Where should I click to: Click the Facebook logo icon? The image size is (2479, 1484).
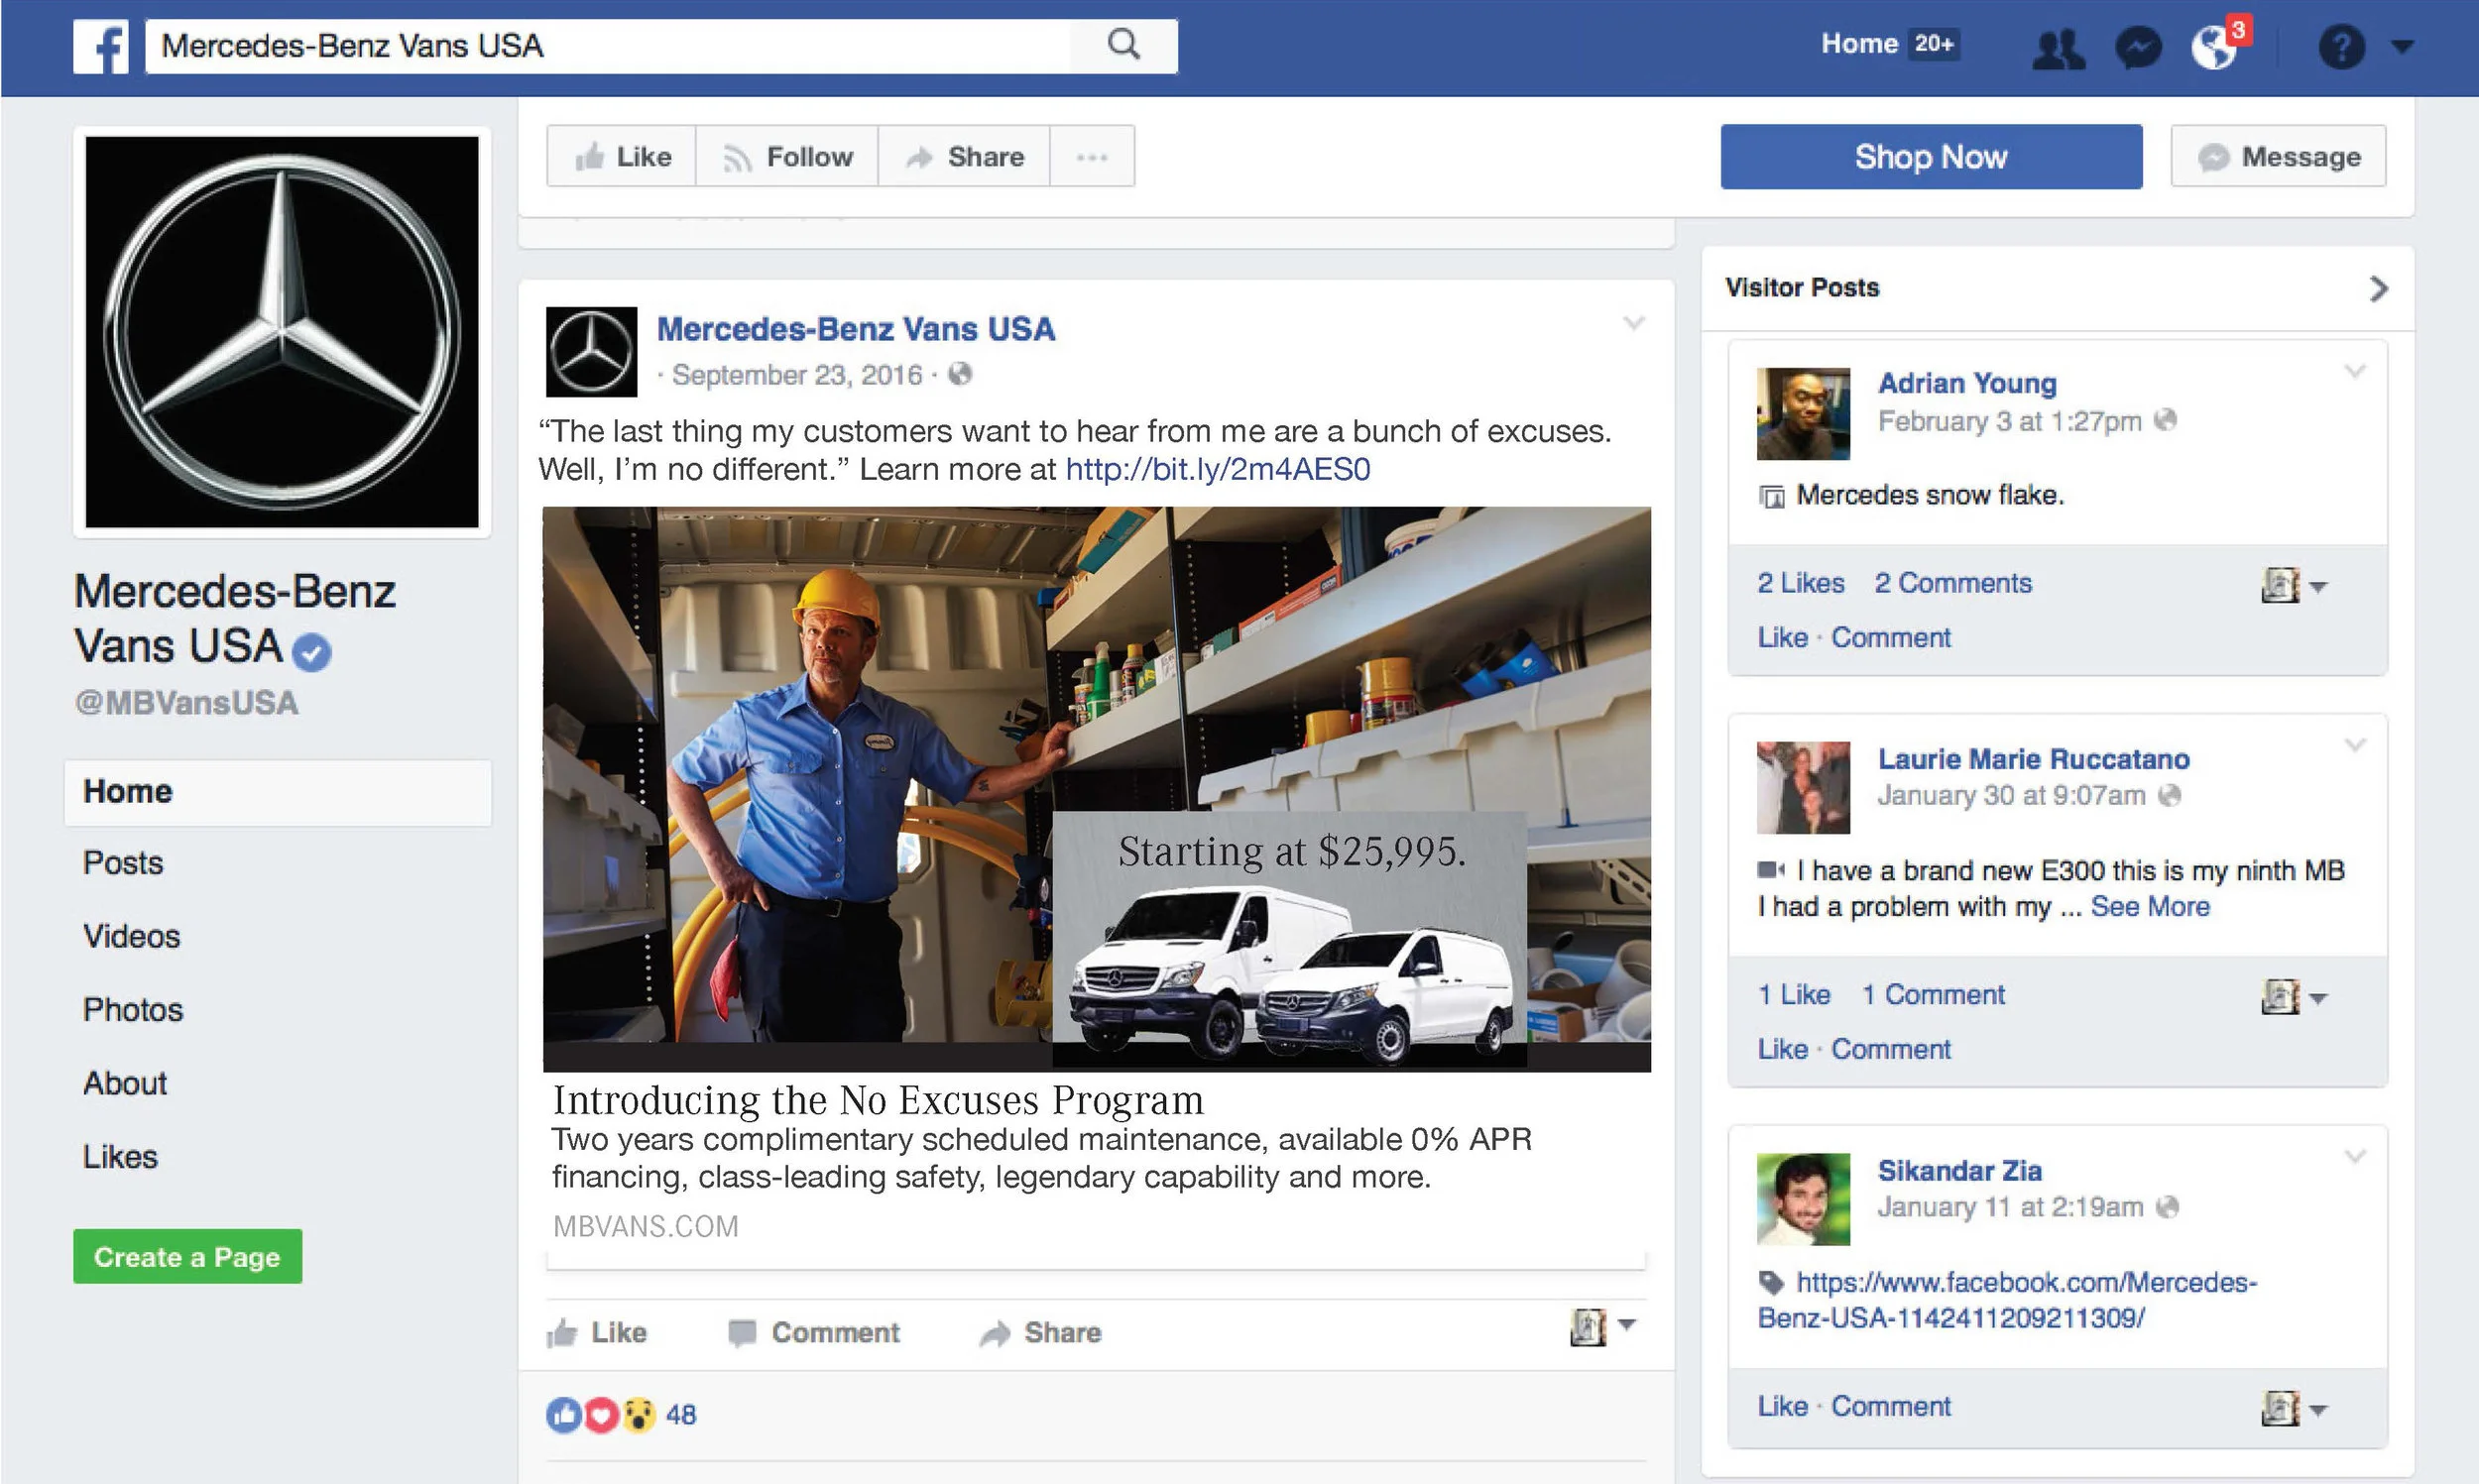pos(101,47)
